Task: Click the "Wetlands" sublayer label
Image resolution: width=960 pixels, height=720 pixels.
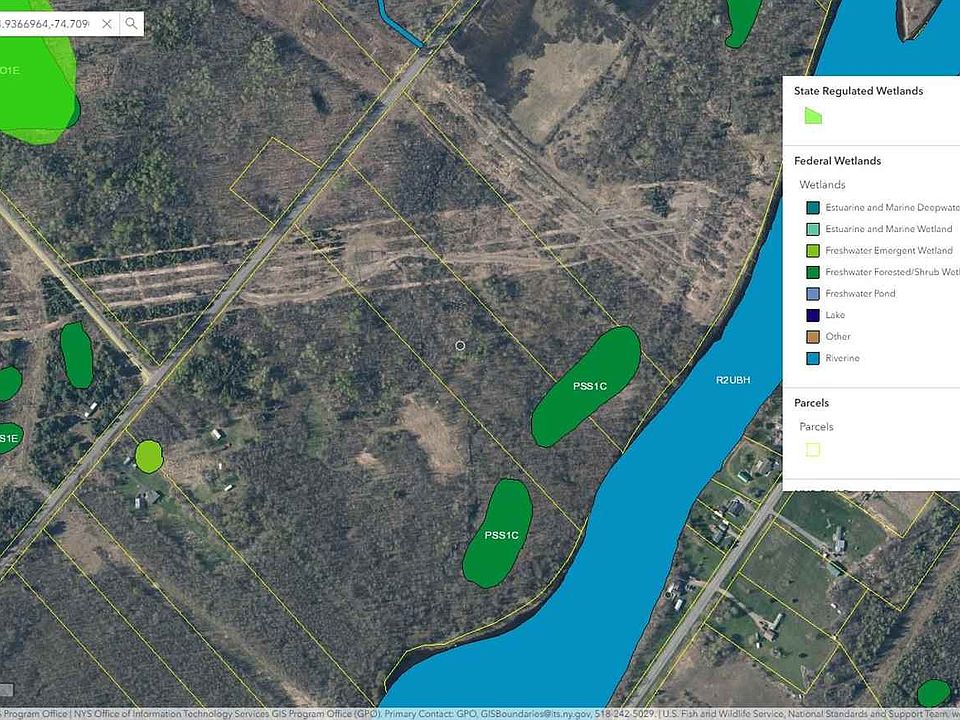Action: 822,185
